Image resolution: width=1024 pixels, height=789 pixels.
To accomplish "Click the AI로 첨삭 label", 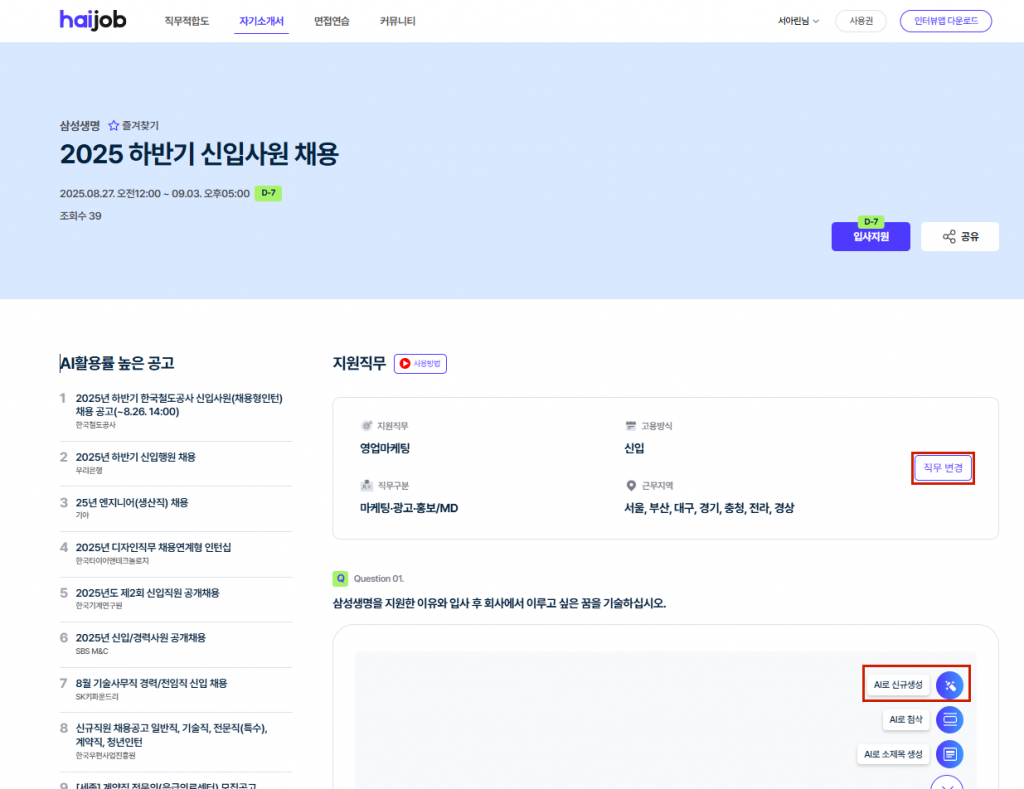I will (x=906, y=719).
